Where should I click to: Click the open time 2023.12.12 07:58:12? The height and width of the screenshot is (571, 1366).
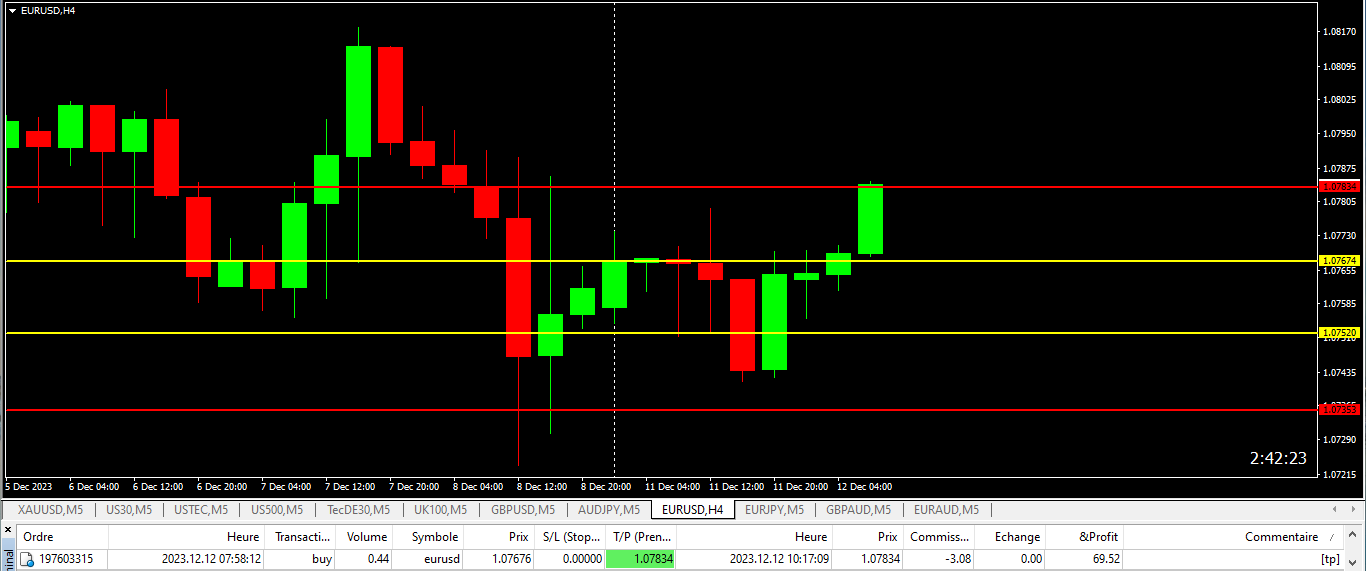[x=212, y=559]
